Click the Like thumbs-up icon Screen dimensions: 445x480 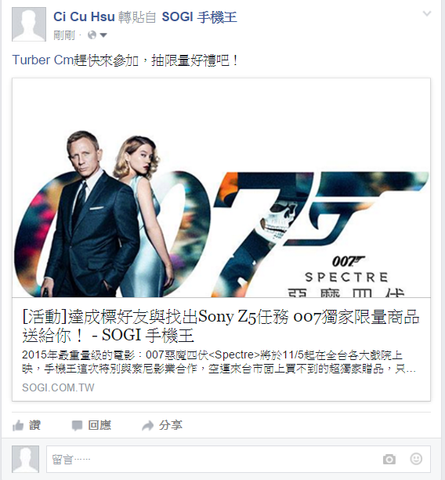18,425
